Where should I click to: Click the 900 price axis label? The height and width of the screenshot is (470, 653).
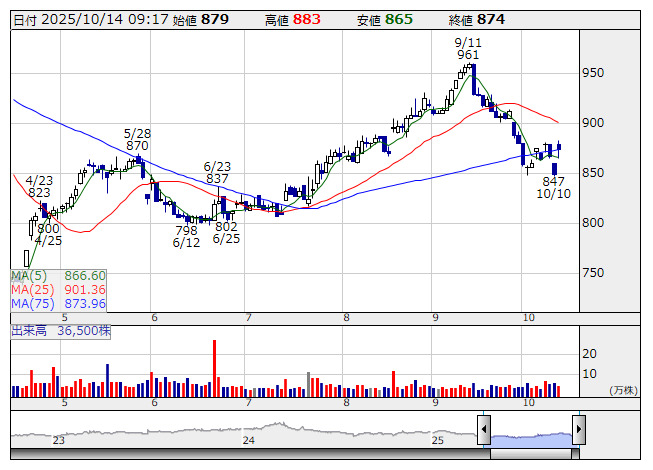tap(593, 123)
